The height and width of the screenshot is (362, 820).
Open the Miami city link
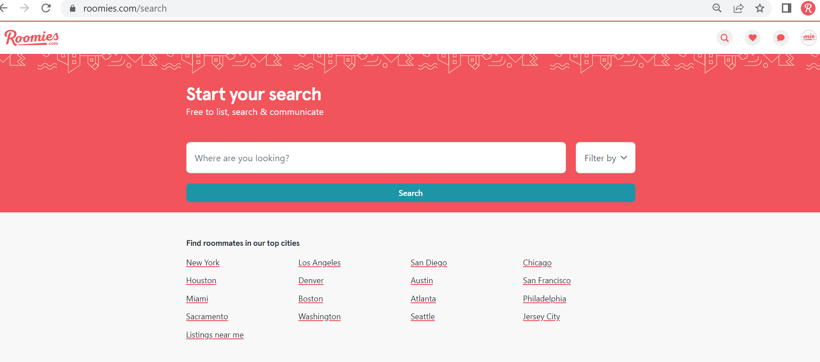pos(197,299)
